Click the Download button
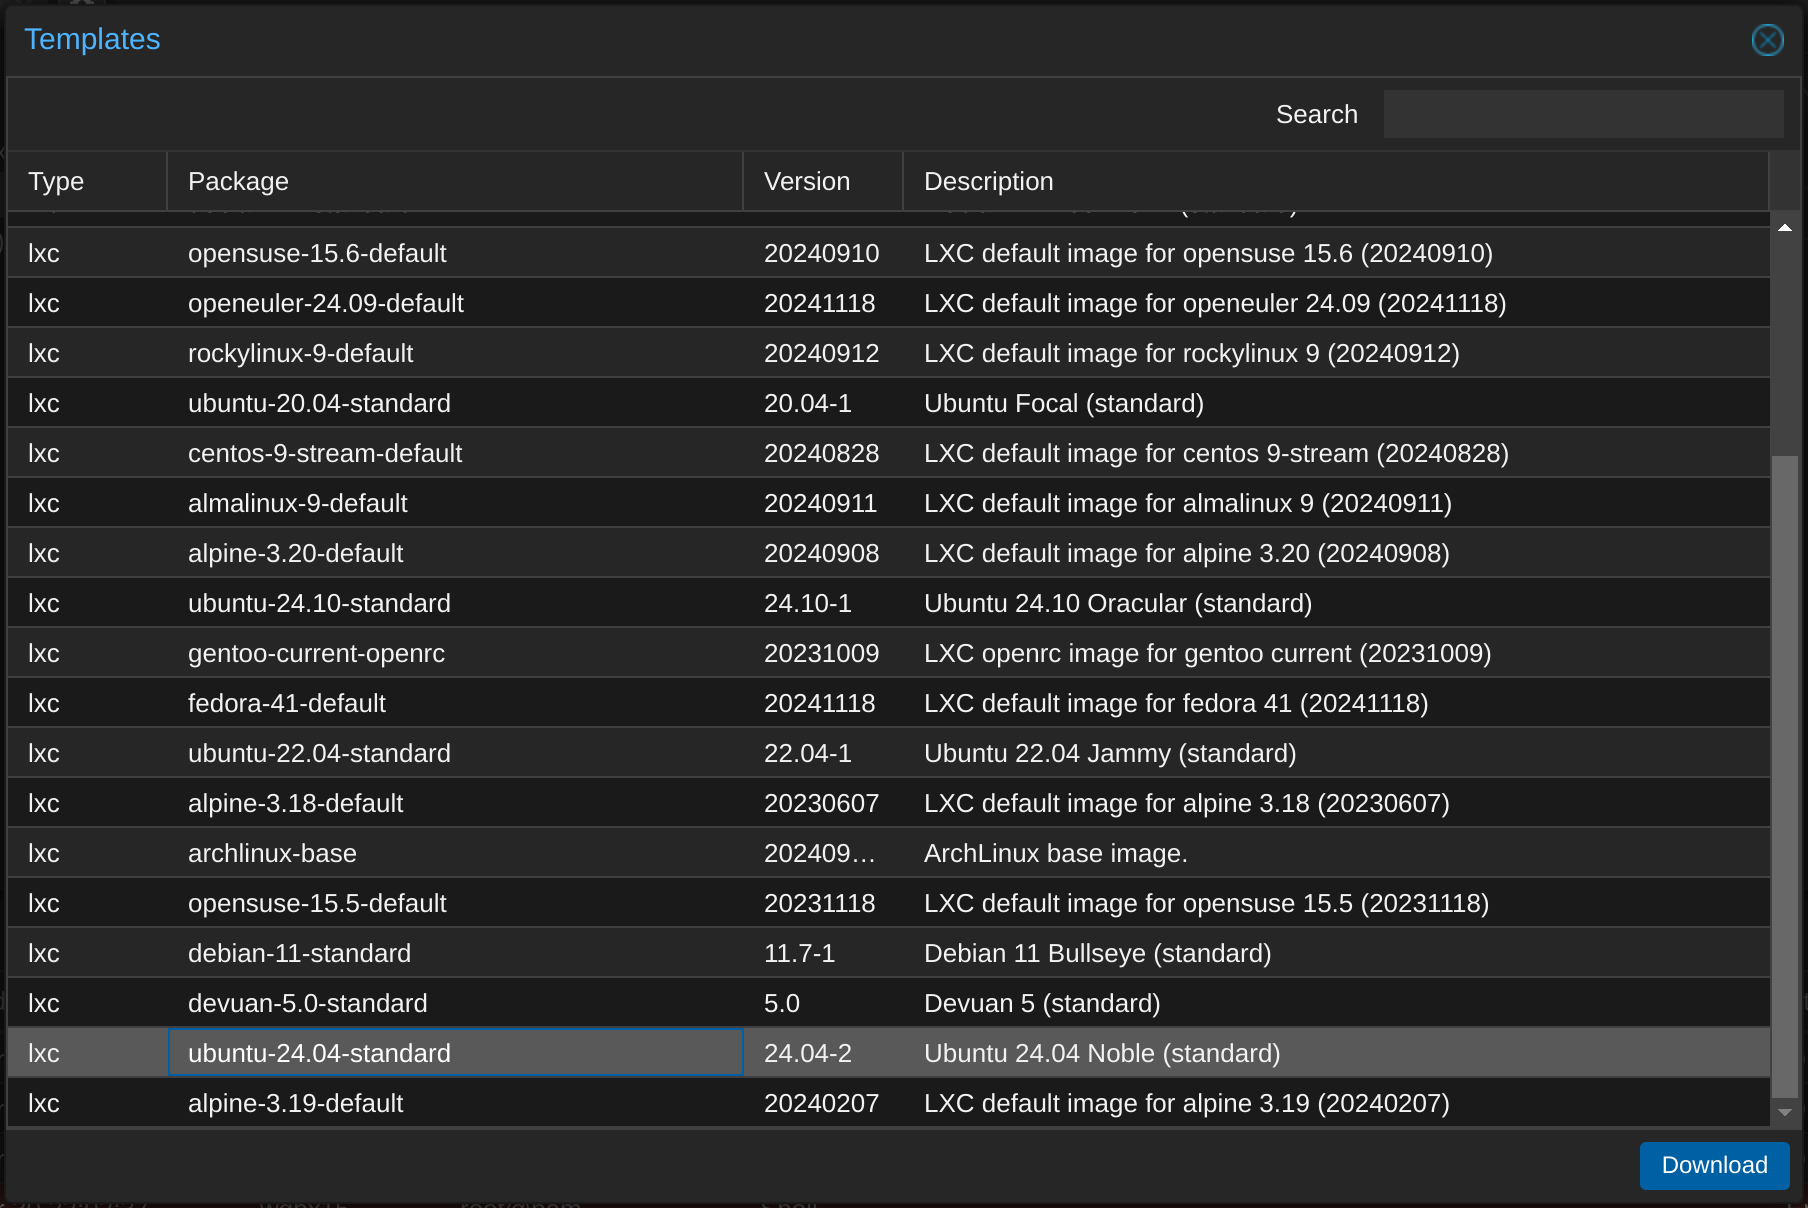1808x1208 pixels. click(1714, 1165)
